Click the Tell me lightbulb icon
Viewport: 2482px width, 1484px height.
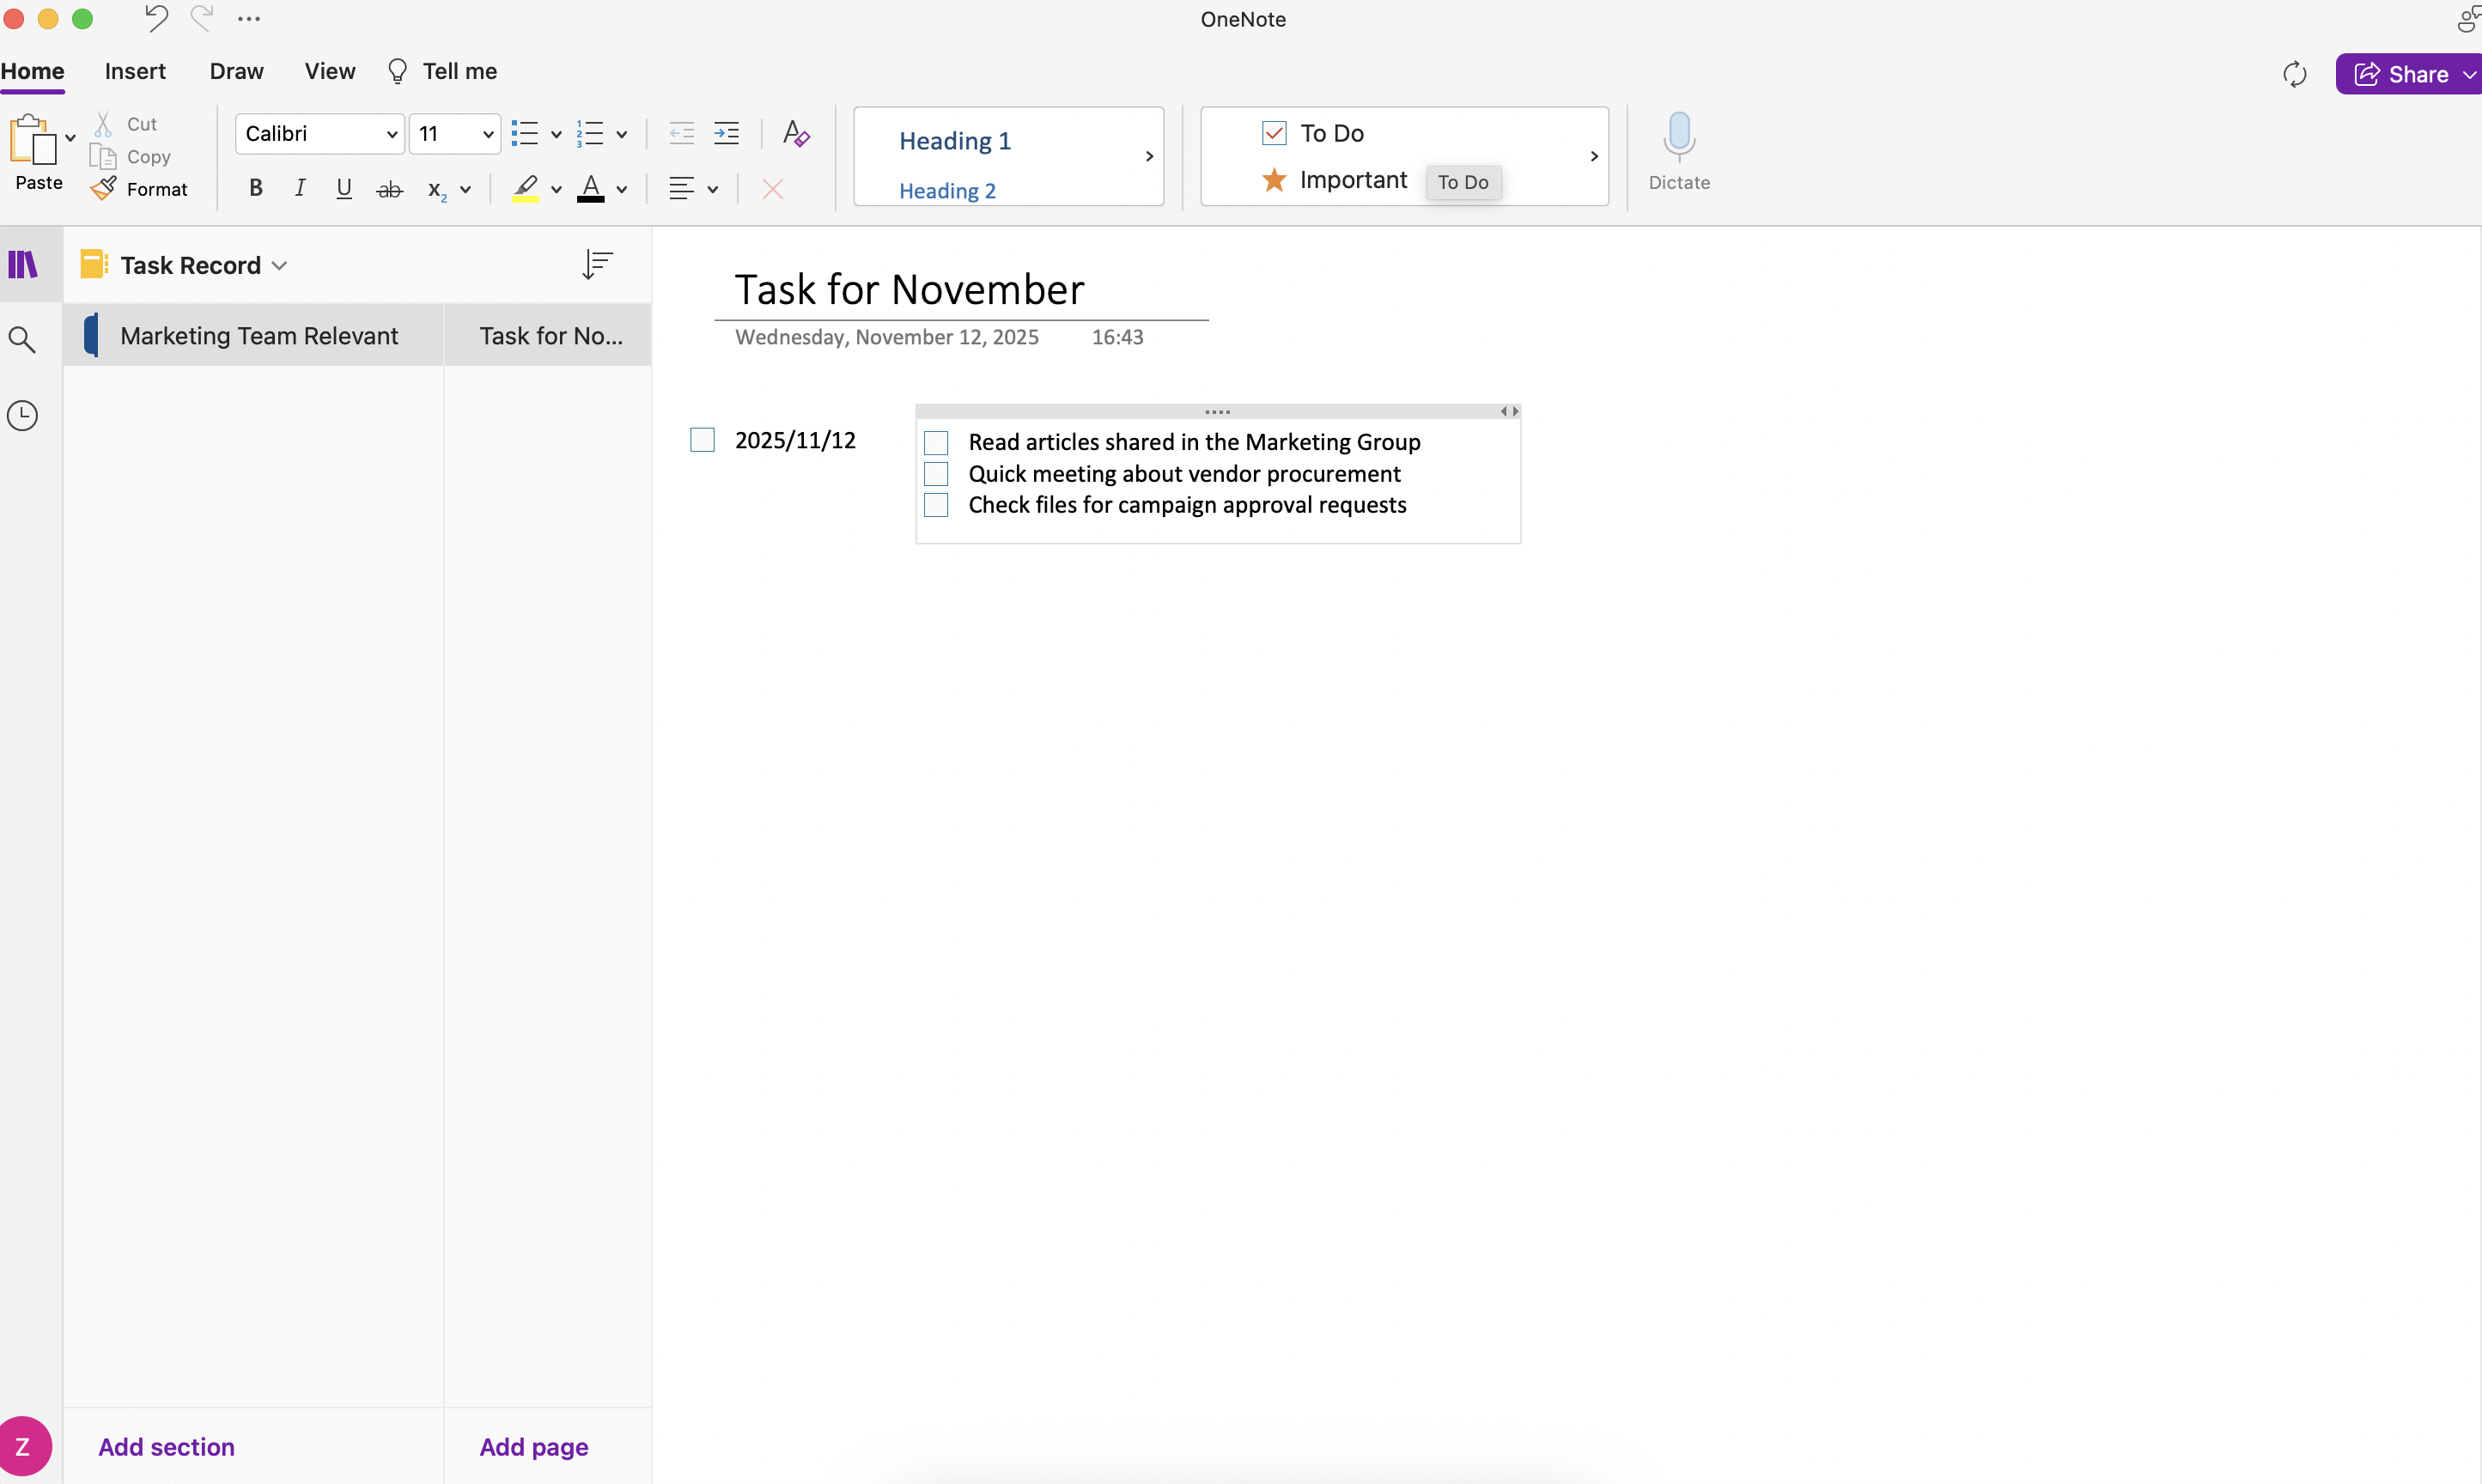[x=397, y=71]
